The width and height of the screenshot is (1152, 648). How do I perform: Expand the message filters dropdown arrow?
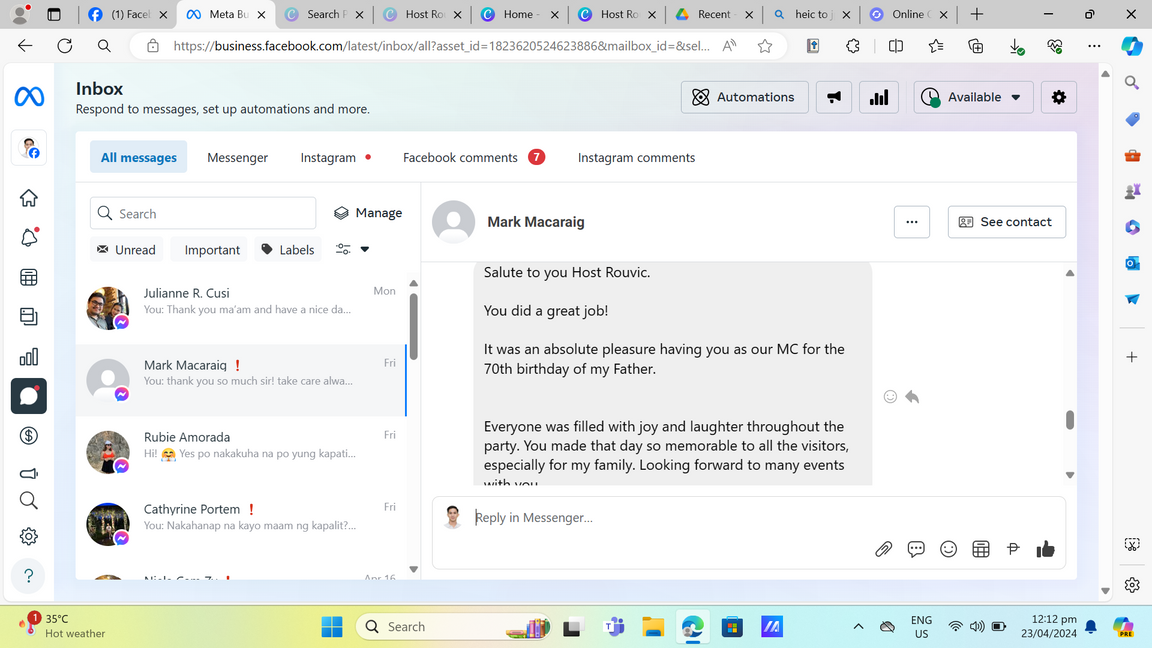coord(365,250)
